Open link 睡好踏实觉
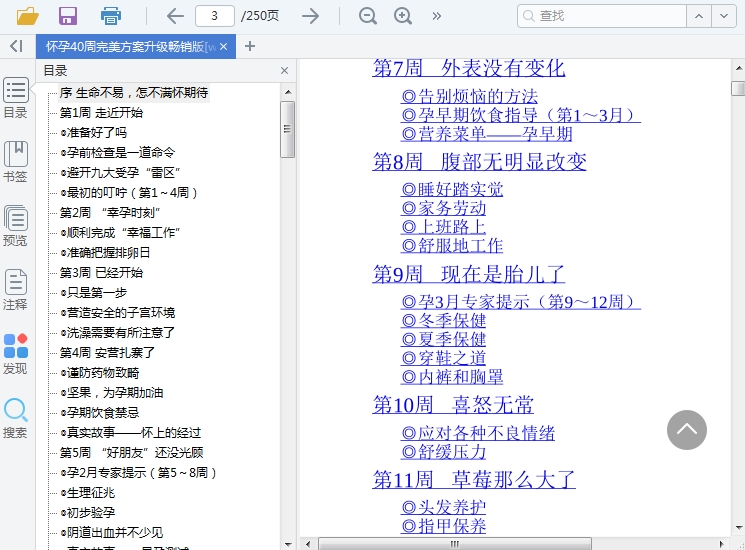 coord(452,190)
